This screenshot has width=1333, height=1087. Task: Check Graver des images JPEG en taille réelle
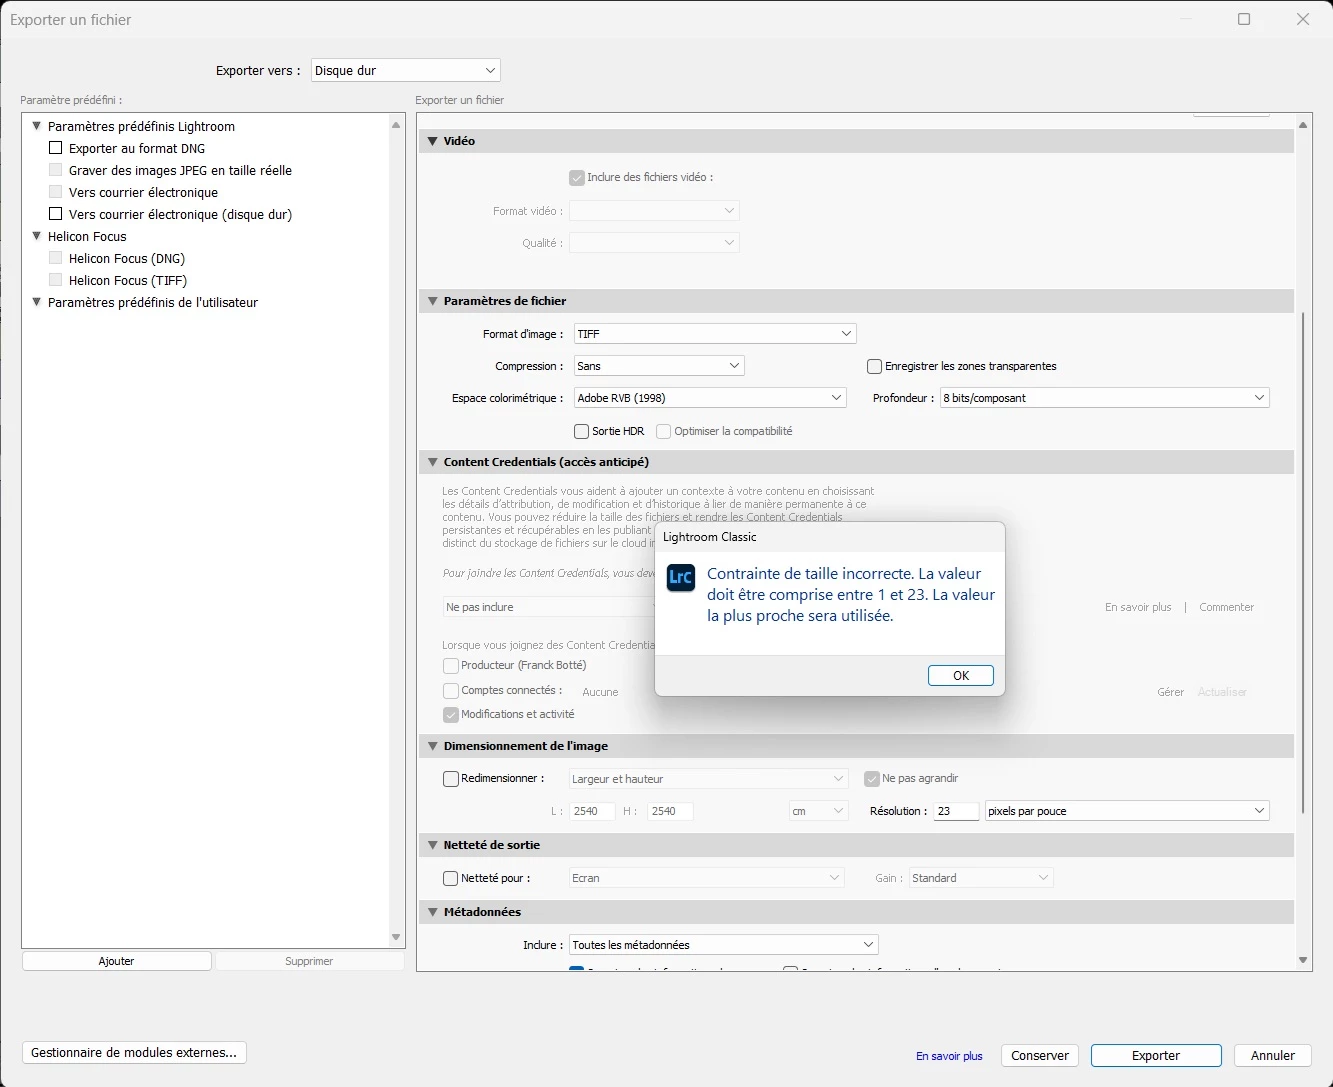pyautogui.click(x=56, y=170)
